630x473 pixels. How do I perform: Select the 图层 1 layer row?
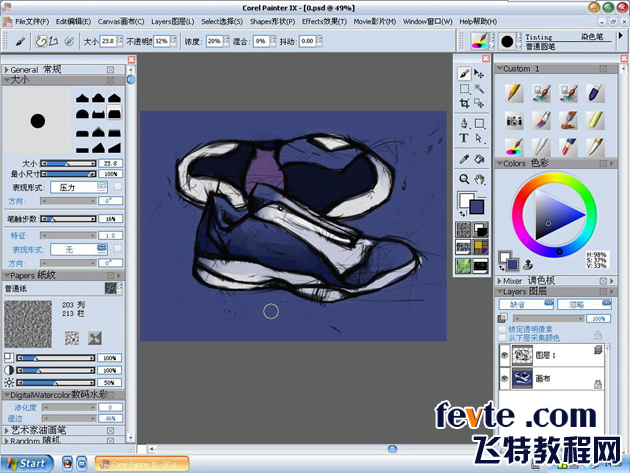(552, 355)
